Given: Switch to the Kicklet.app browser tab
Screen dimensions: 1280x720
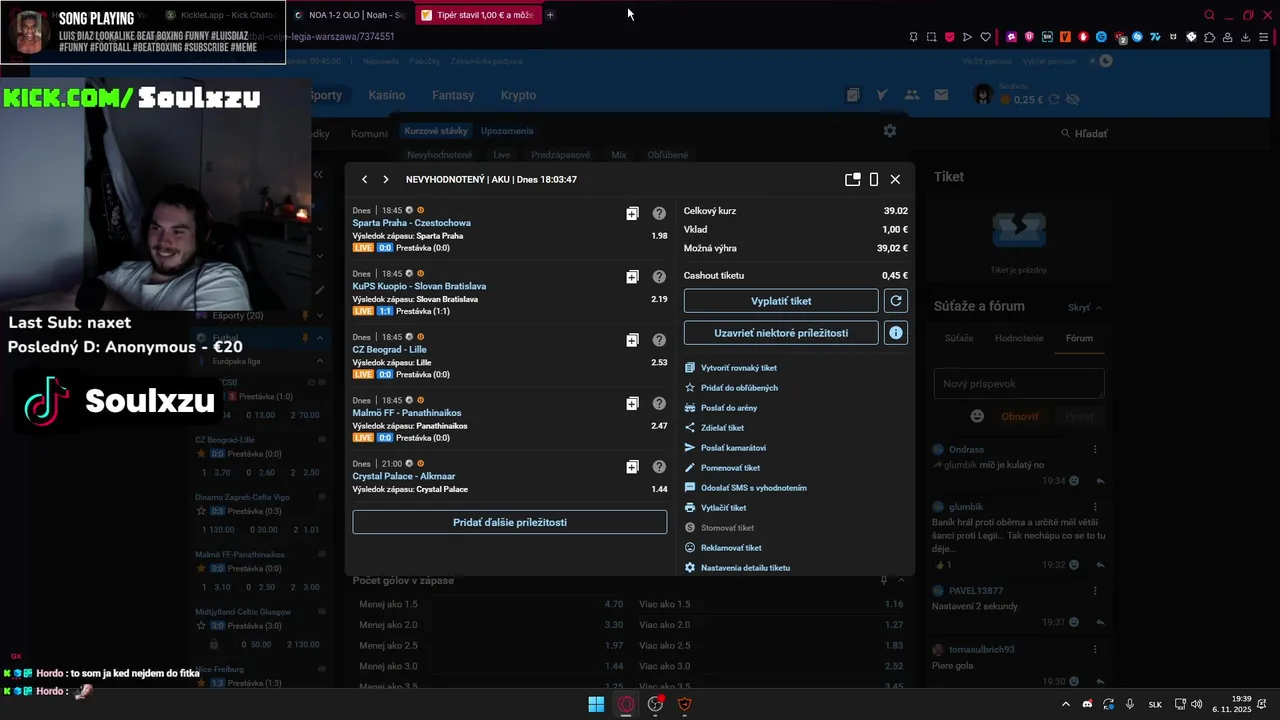Looking at the screenshot, I should 219,15.
